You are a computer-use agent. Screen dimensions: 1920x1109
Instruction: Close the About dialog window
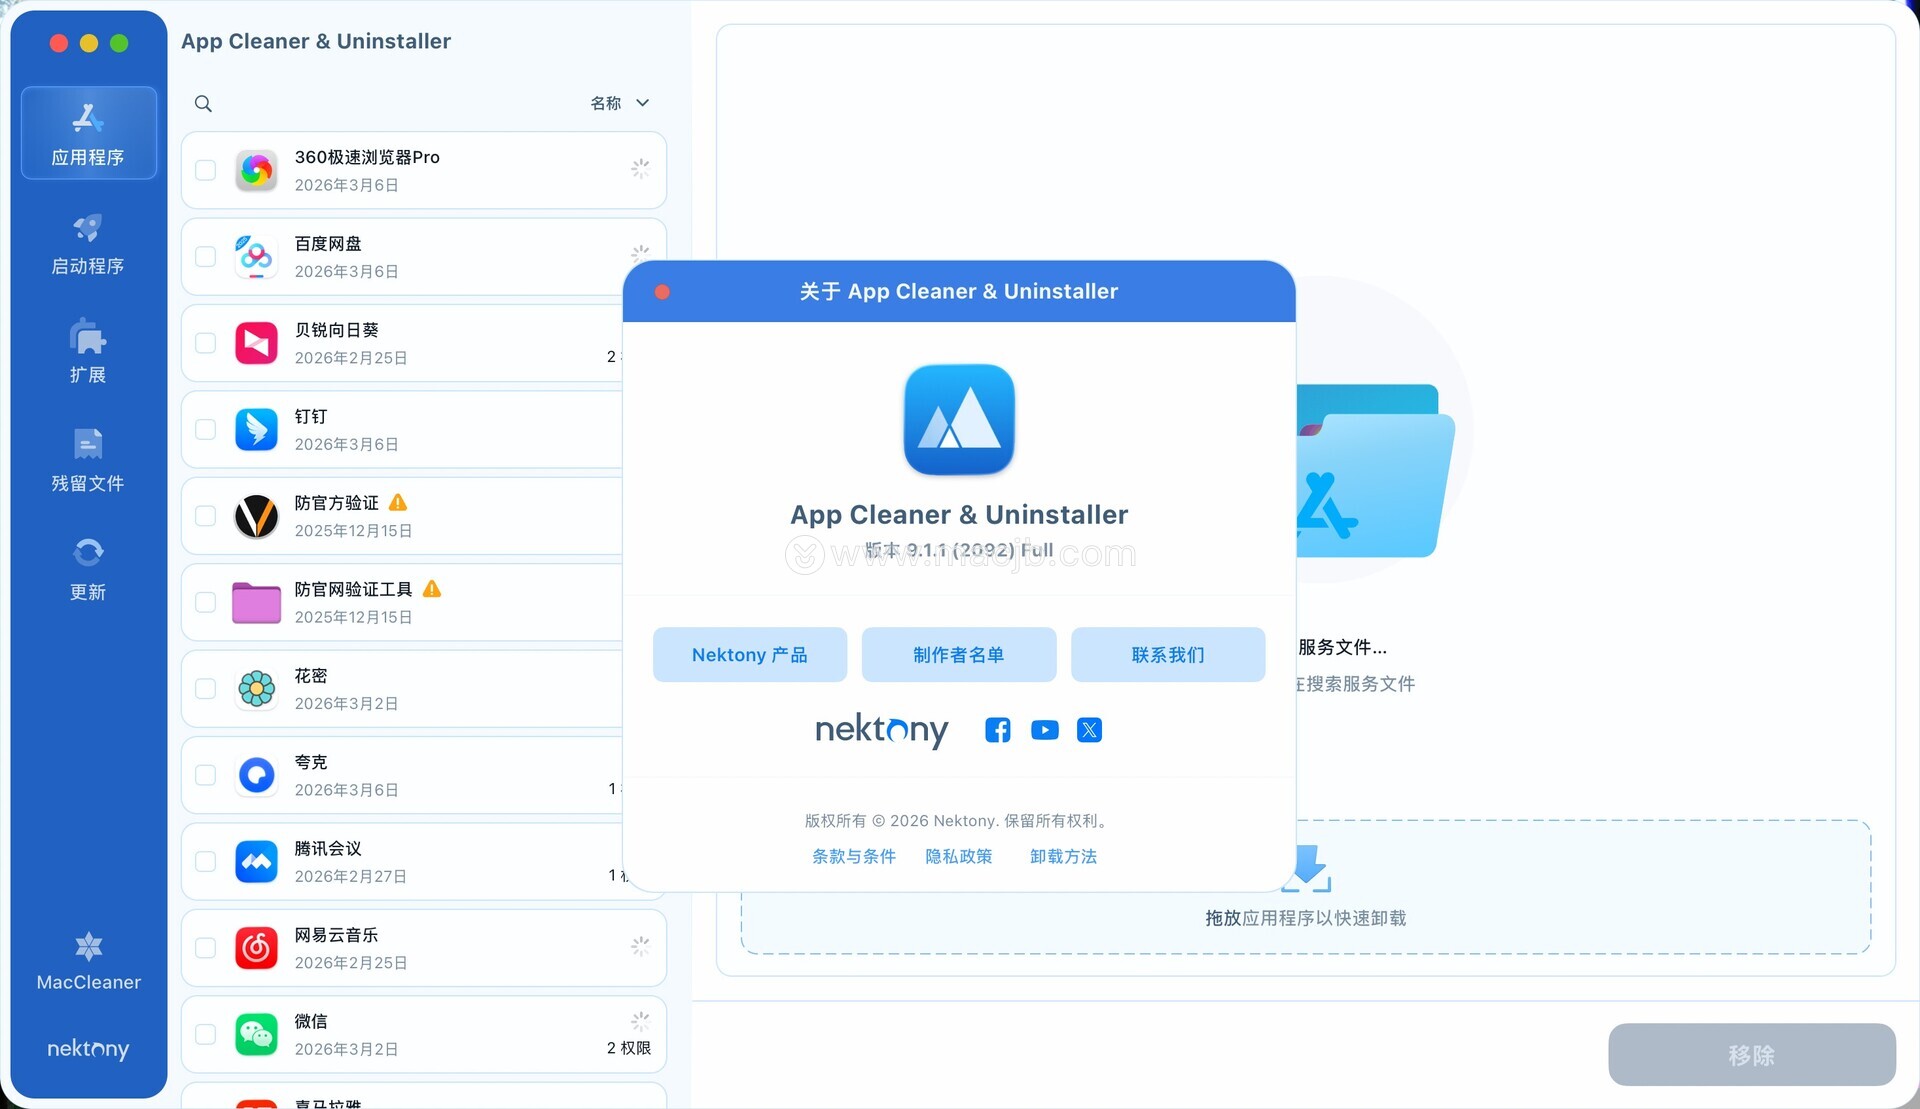[662, 292]
